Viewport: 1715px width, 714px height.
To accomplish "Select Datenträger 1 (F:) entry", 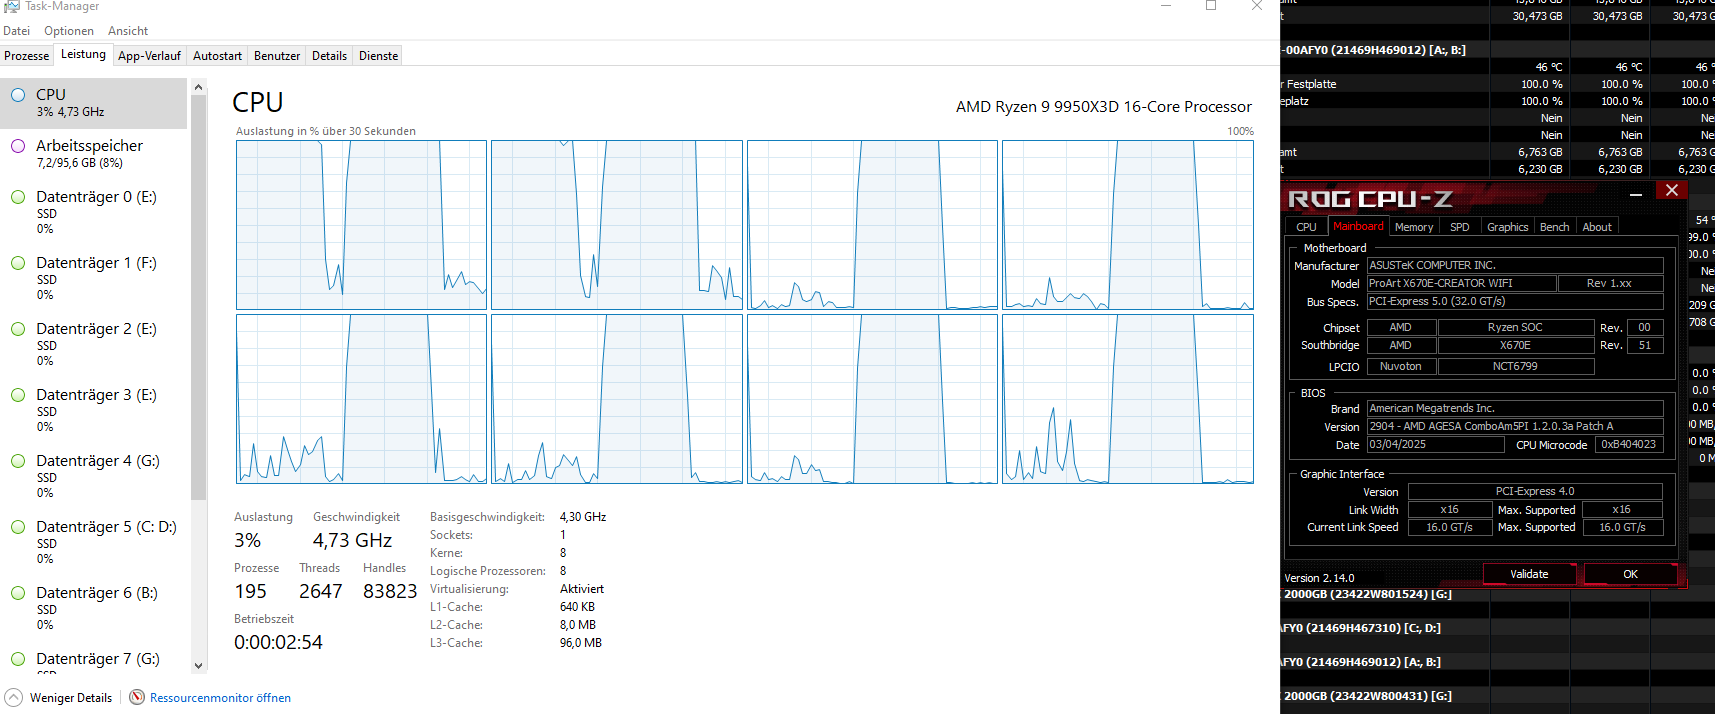I will tap(94, 278).
